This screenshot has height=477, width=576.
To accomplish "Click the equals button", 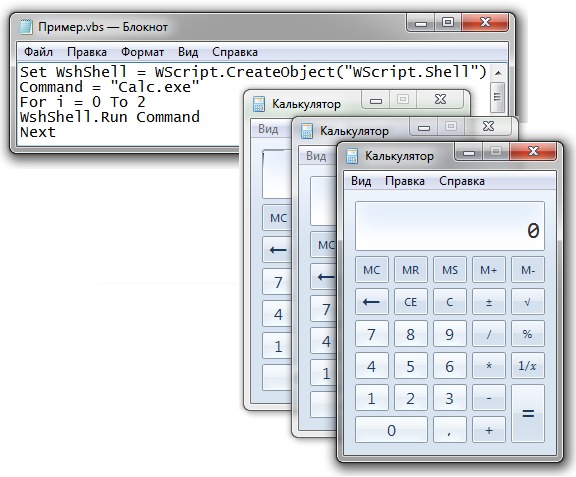I will [x=528, y=413].
